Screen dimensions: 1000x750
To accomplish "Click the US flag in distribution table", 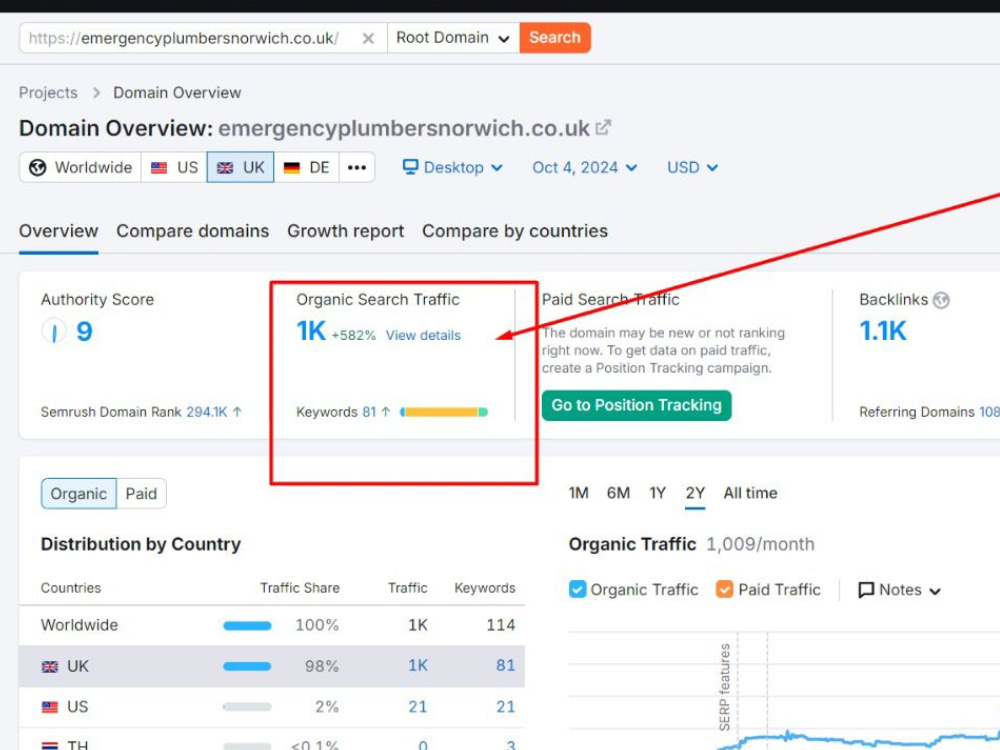I will click(50, 707).
